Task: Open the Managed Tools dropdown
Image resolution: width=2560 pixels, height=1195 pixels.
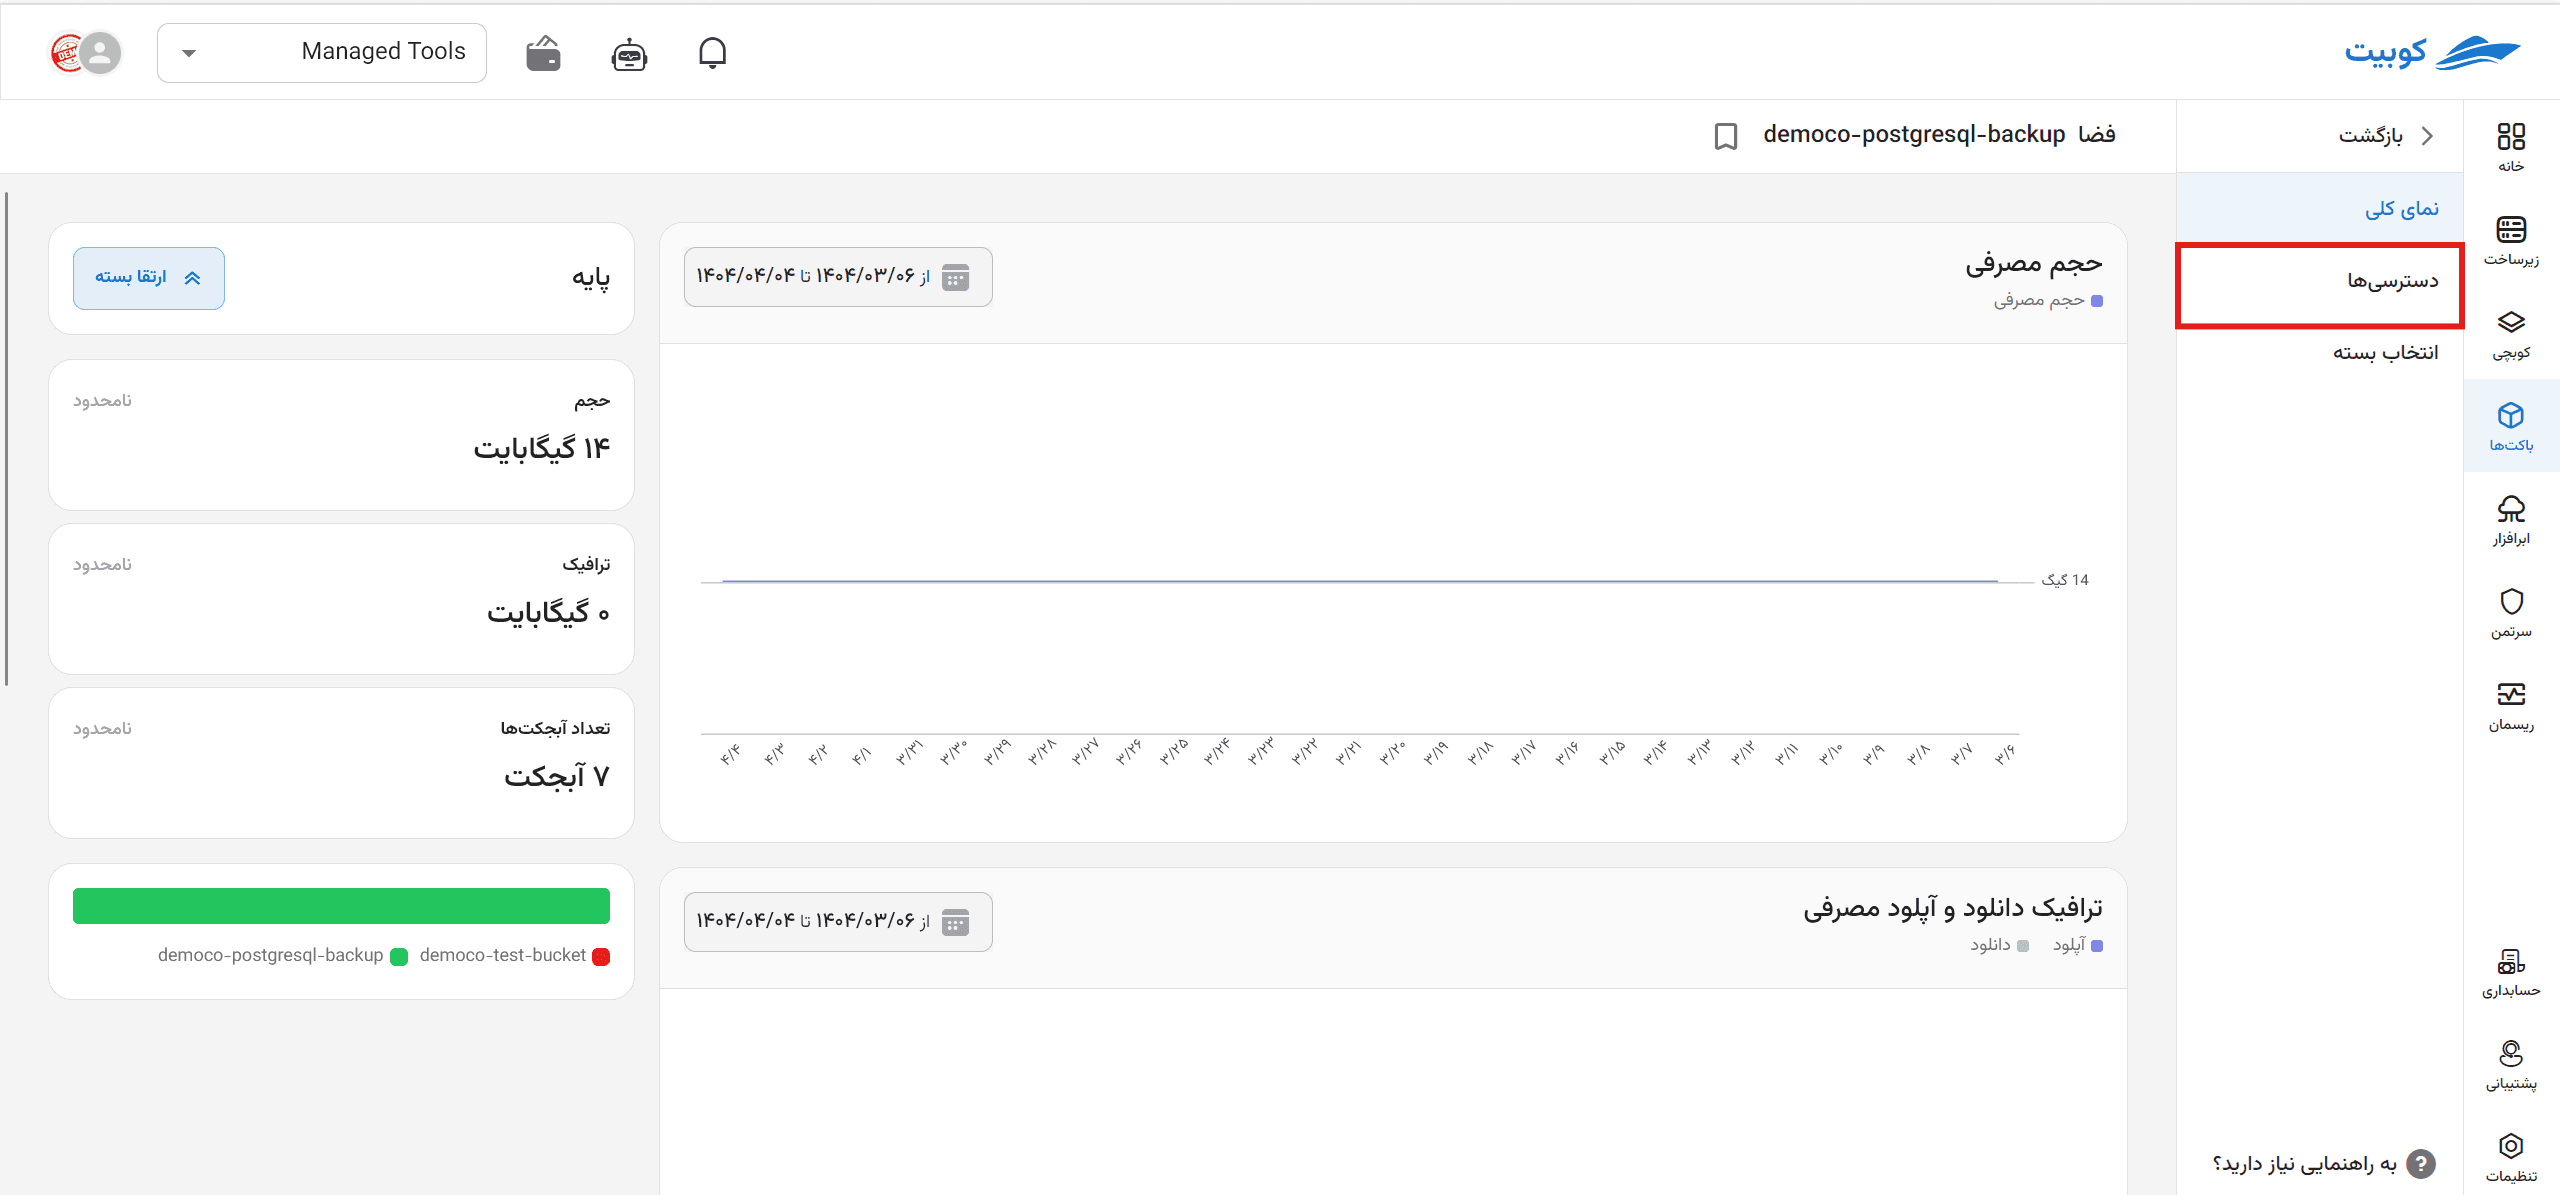Action: click(322, 53)
